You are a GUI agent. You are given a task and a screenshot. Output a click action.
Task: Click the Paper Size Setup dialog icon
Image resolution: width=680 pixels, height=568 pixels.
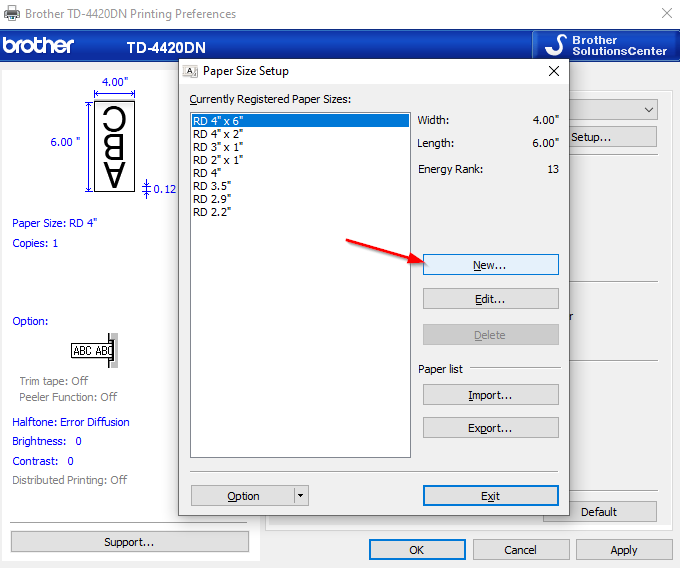coord(190,71)
